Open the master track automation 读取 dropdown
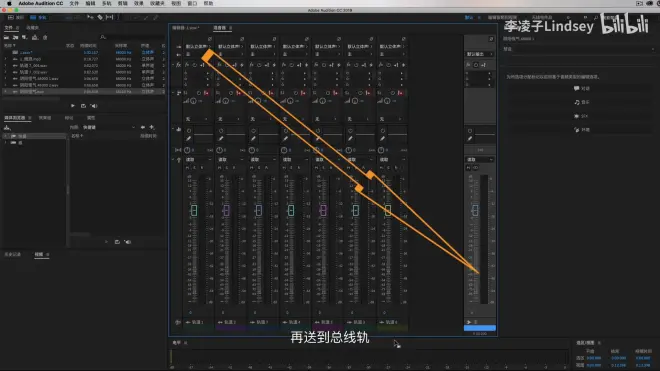Viewport: 660px width, 371px height. [x=479, y=160]
